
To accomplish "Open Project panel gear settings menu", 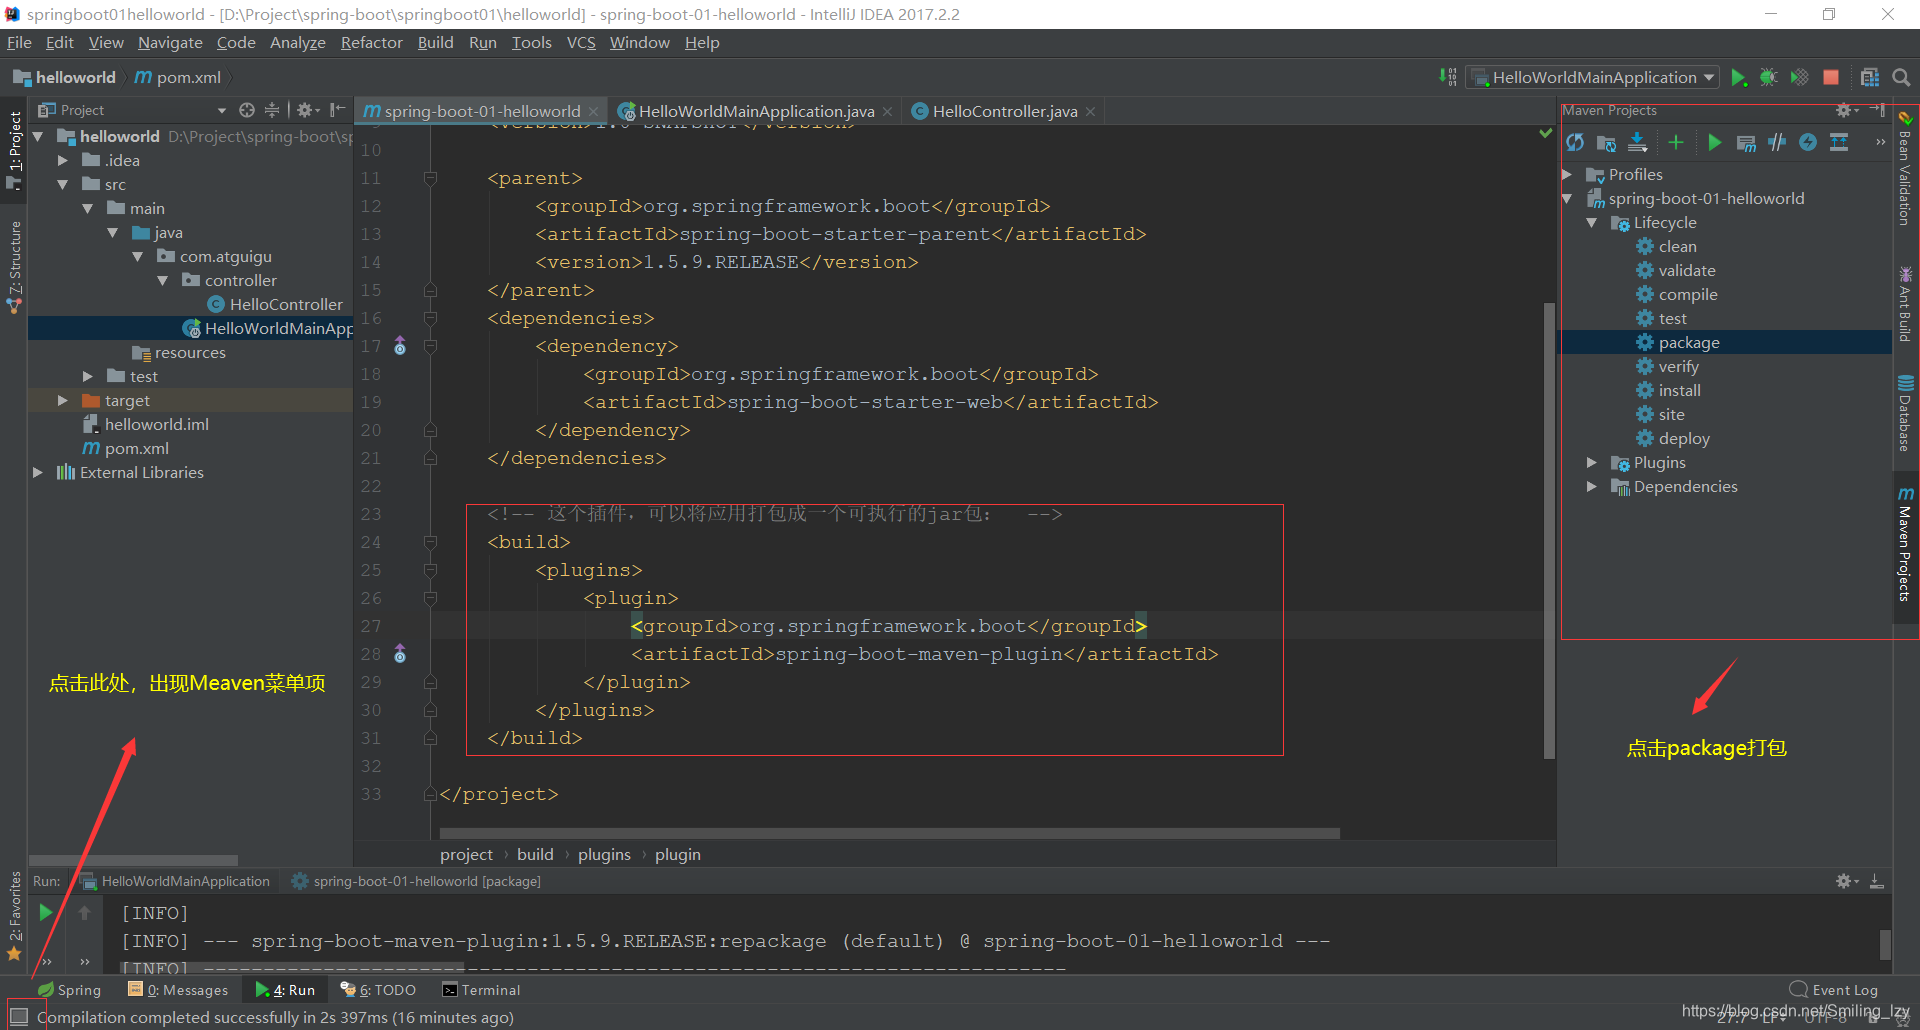I will pos(308,110).
